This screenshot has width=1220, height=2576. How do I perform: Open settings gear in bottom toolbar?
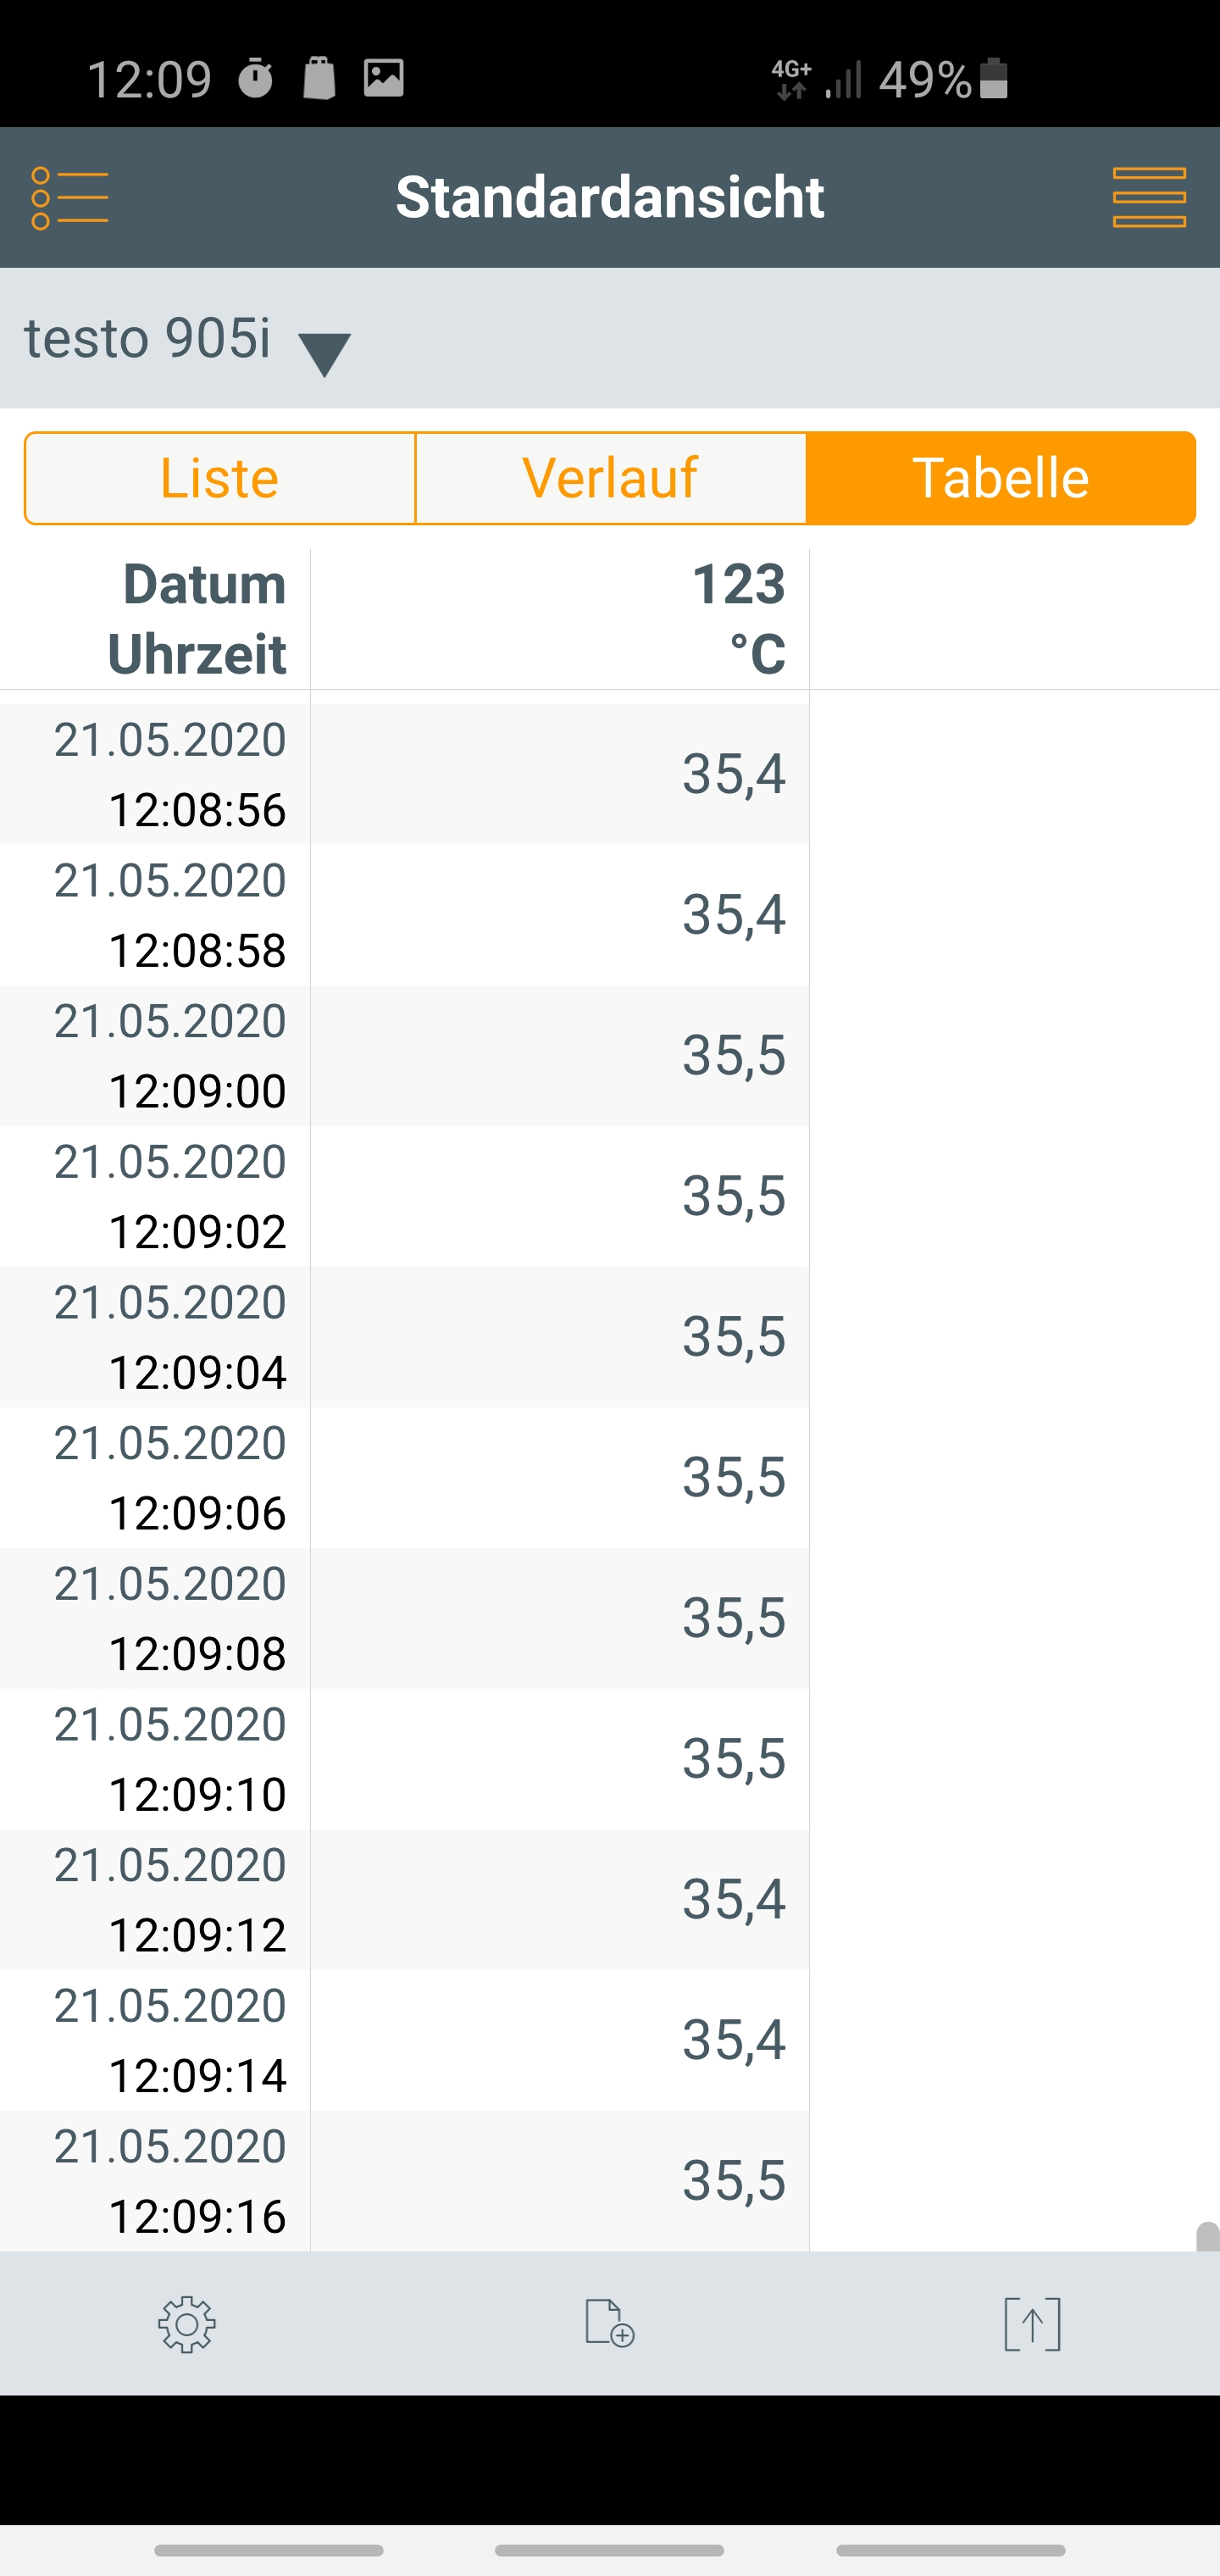coord(187,2324)
